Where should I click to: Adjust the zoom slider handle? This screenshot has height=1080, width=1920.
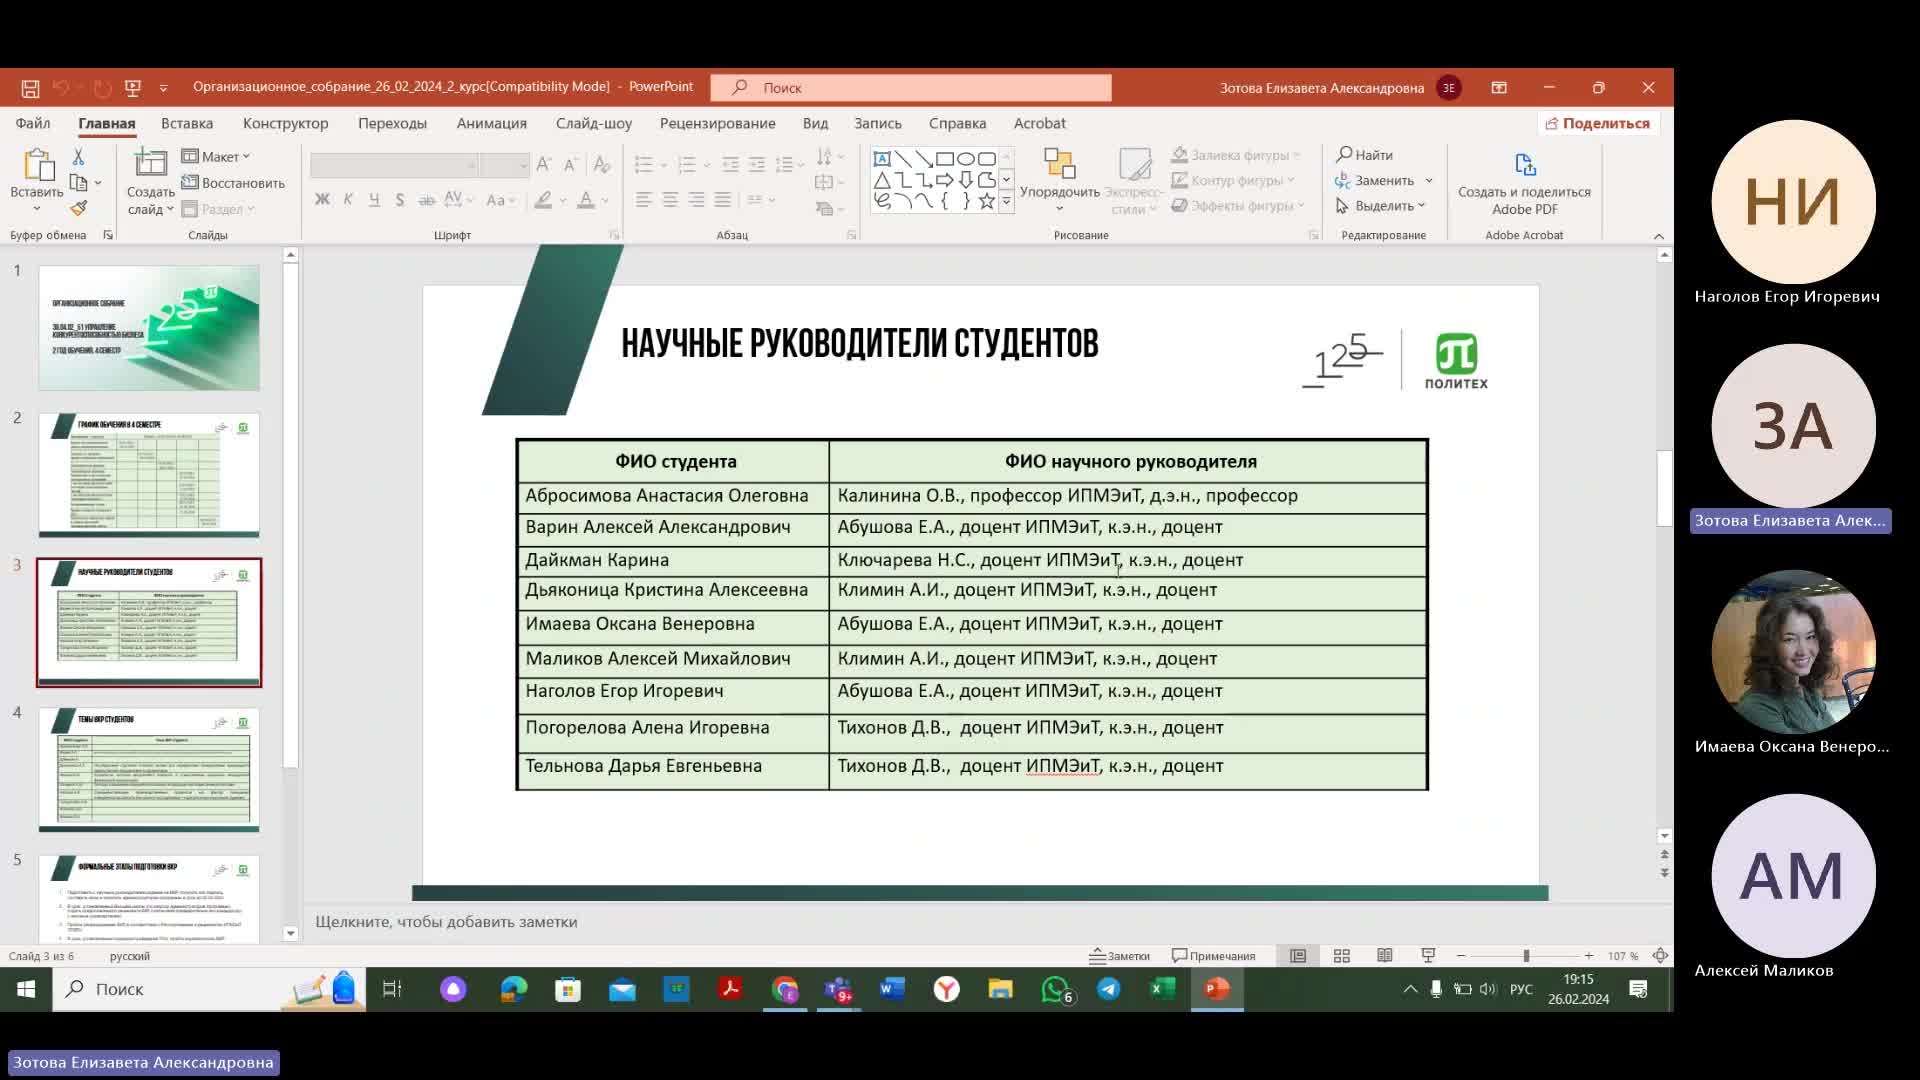1526,956
